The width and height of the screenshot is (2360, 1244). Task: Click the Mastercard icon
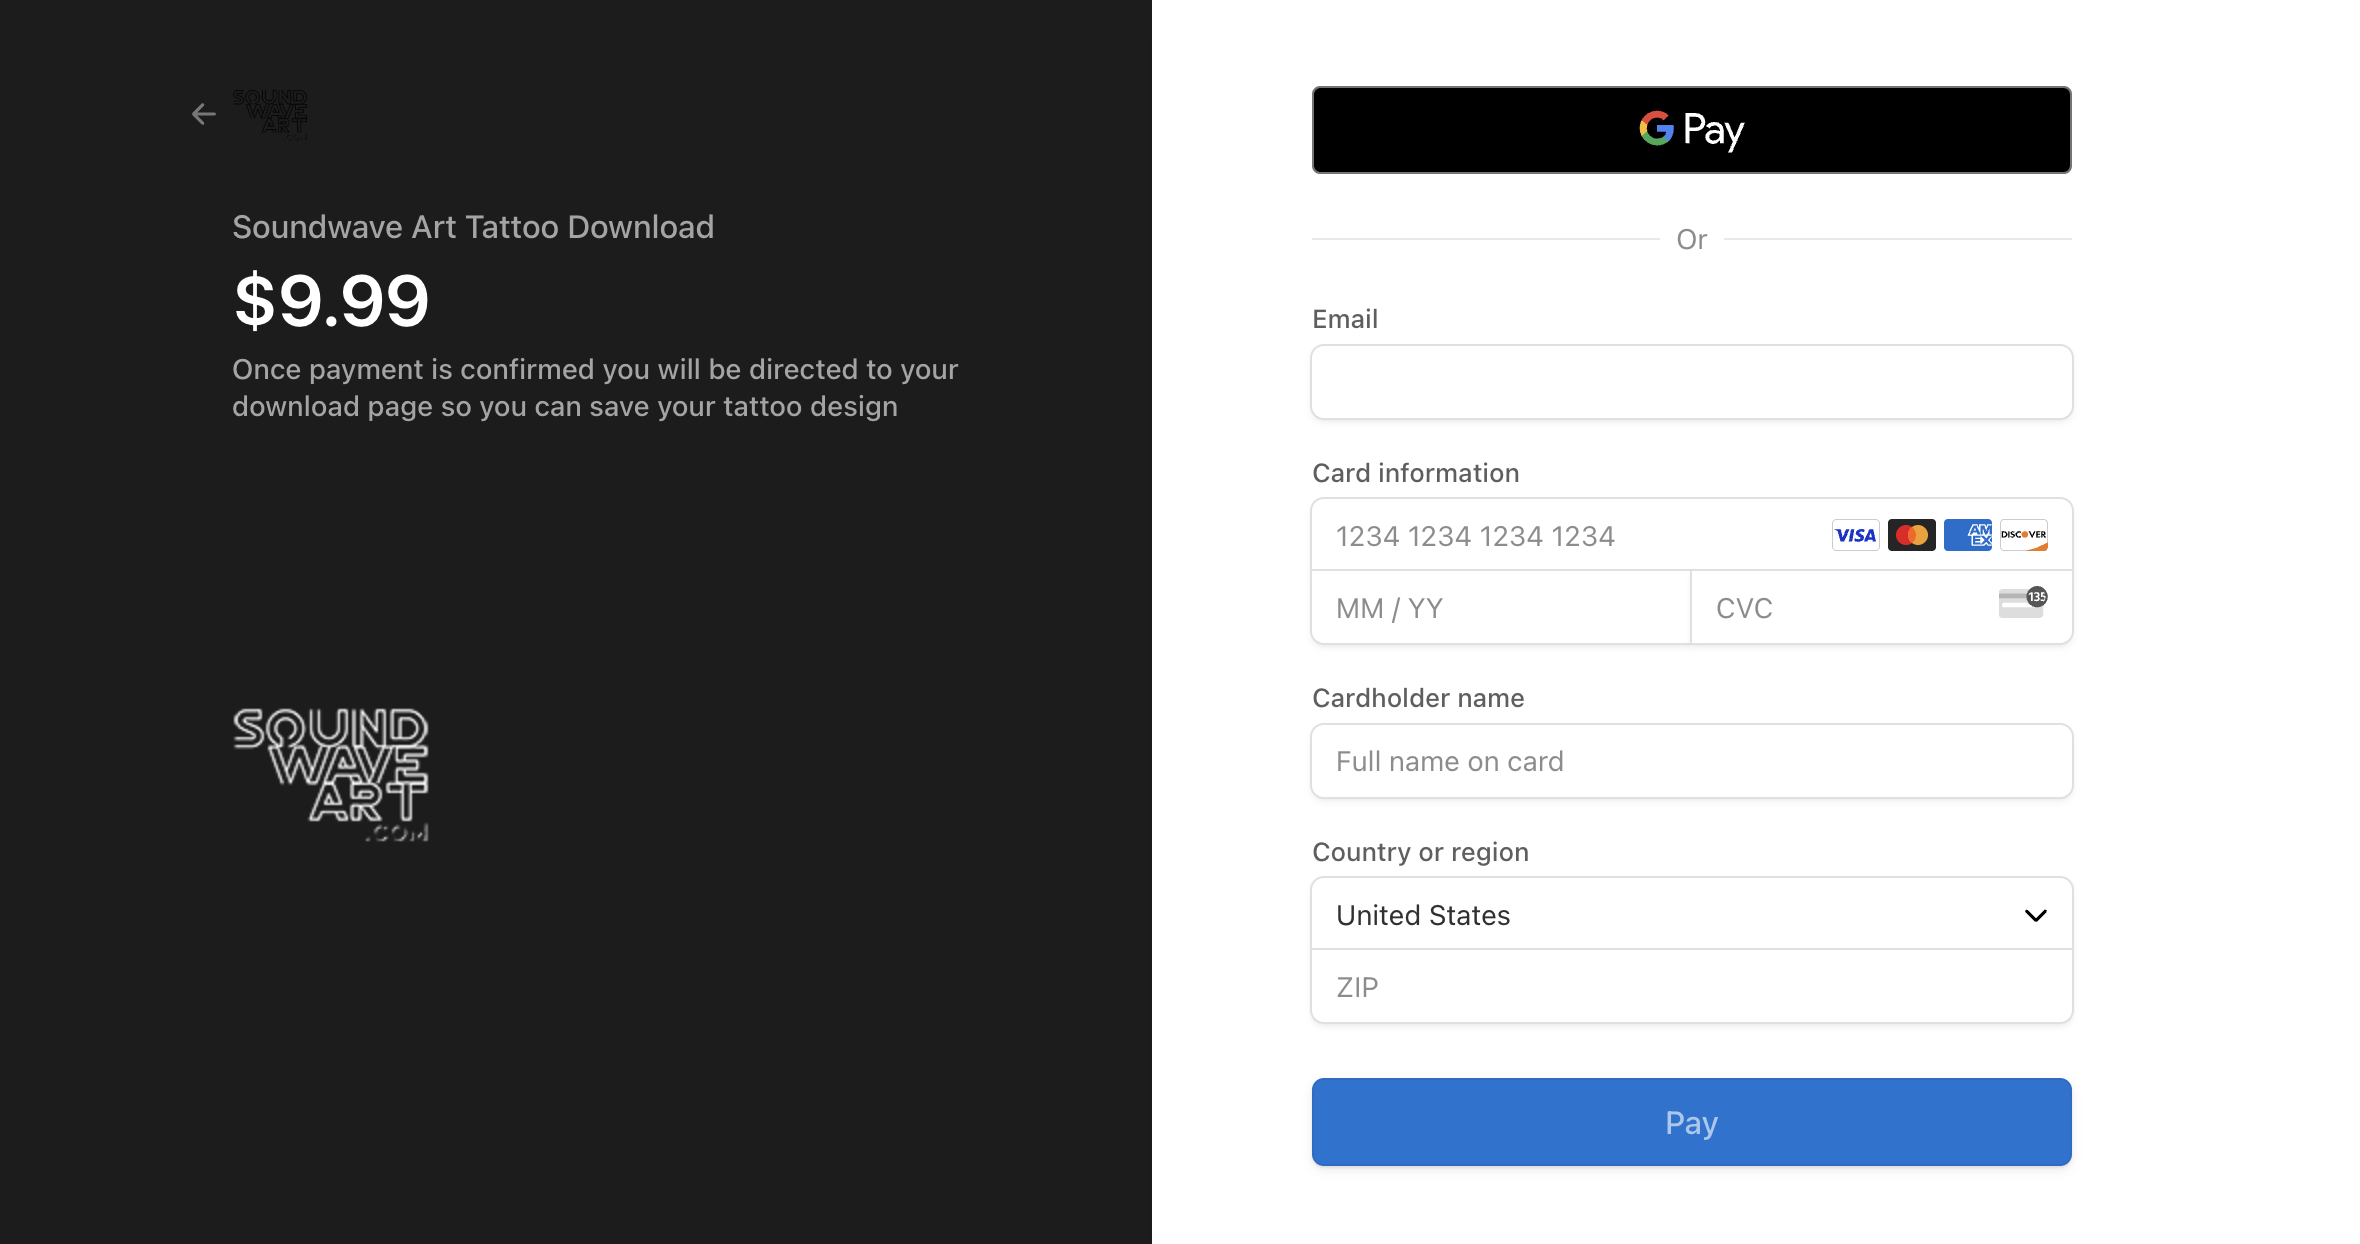pos(1911,535)
